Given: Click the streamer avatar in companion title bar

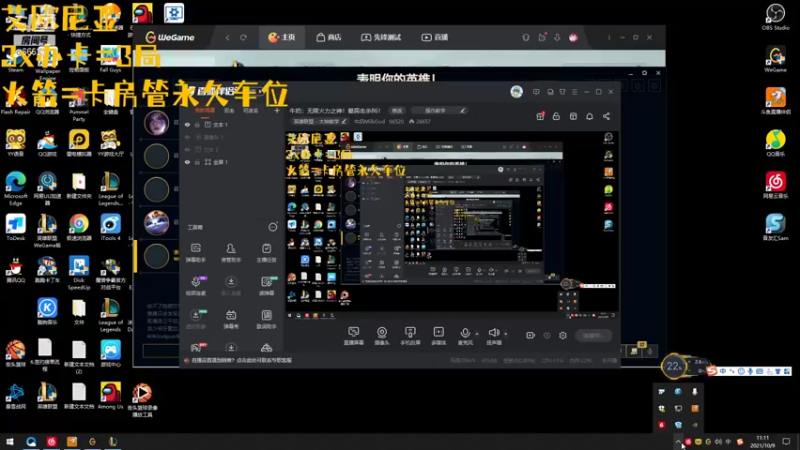Looking at the screenshot, I should point(516,91).
